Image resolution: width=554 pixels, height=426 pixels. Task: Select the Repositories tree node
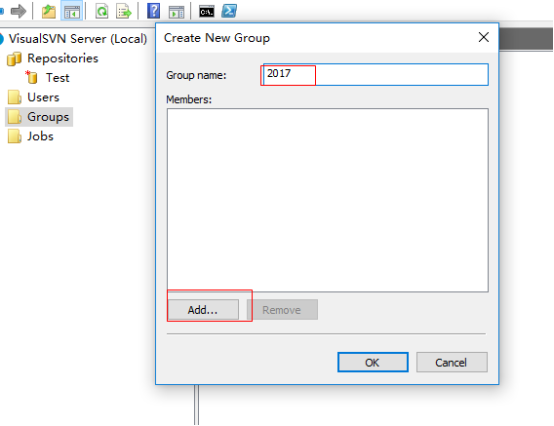coord(63,58)
